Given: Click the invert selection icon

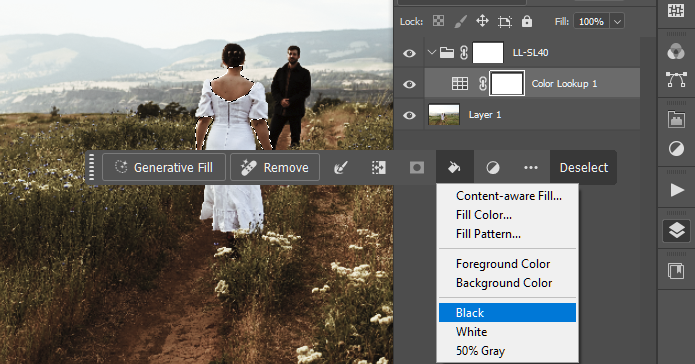Looking at the screenshot, I should [378, 168].
